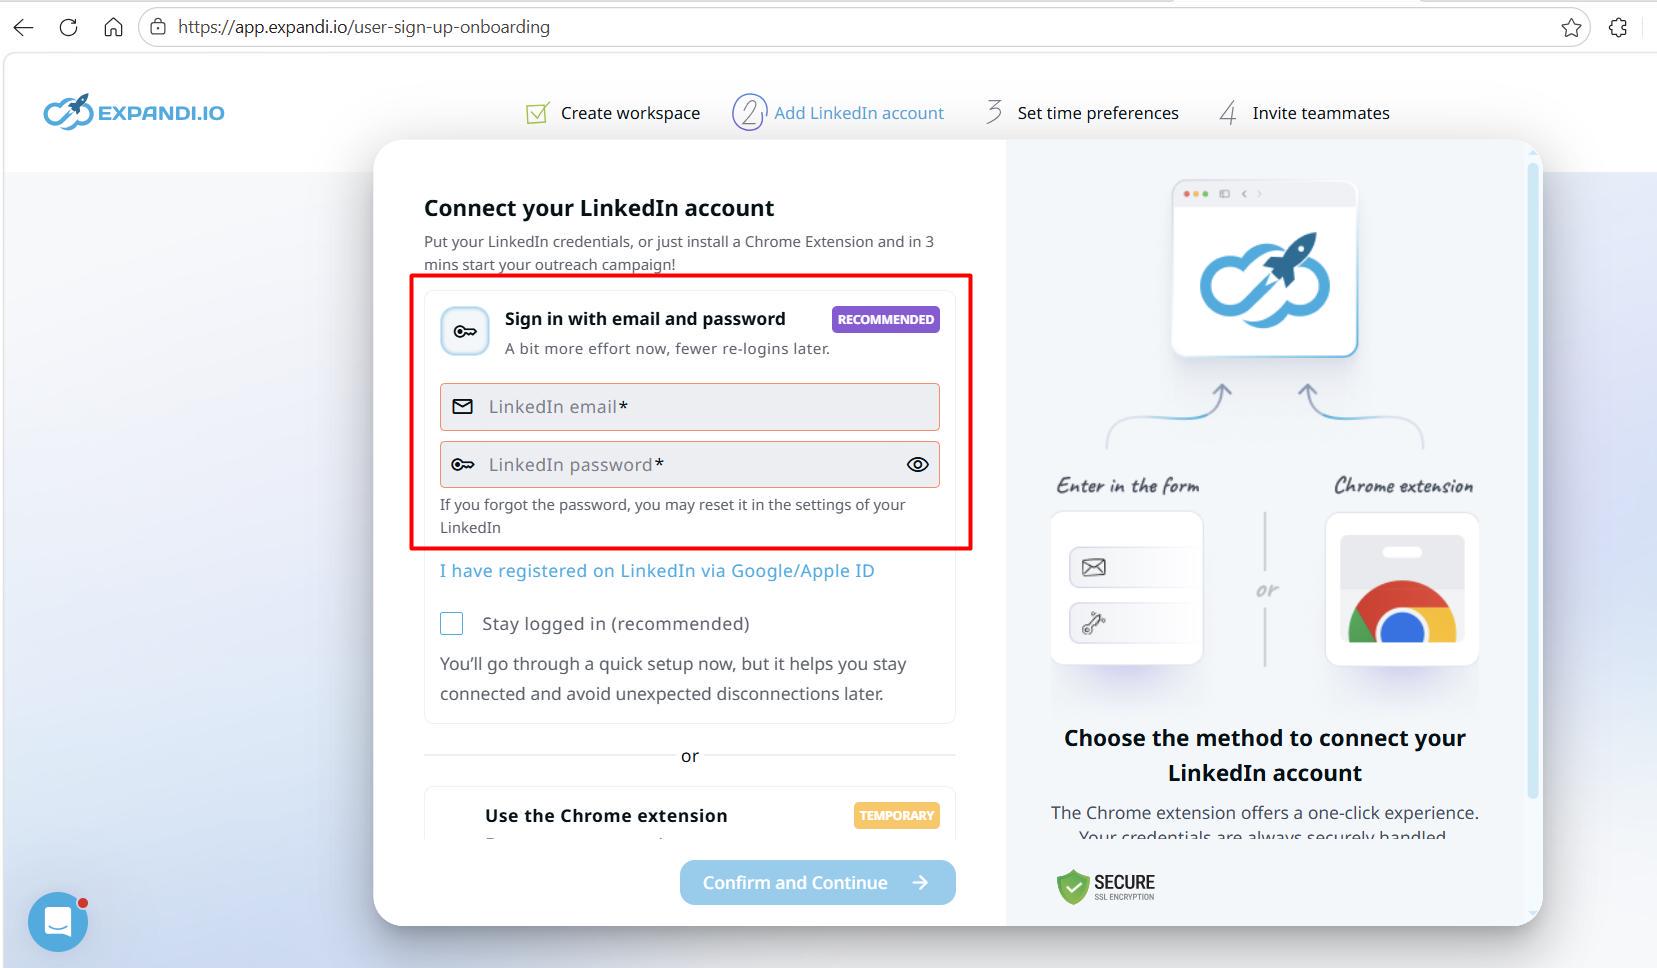
Task: Click the RECOMMENDED badge toggle area
Action: 884,319
